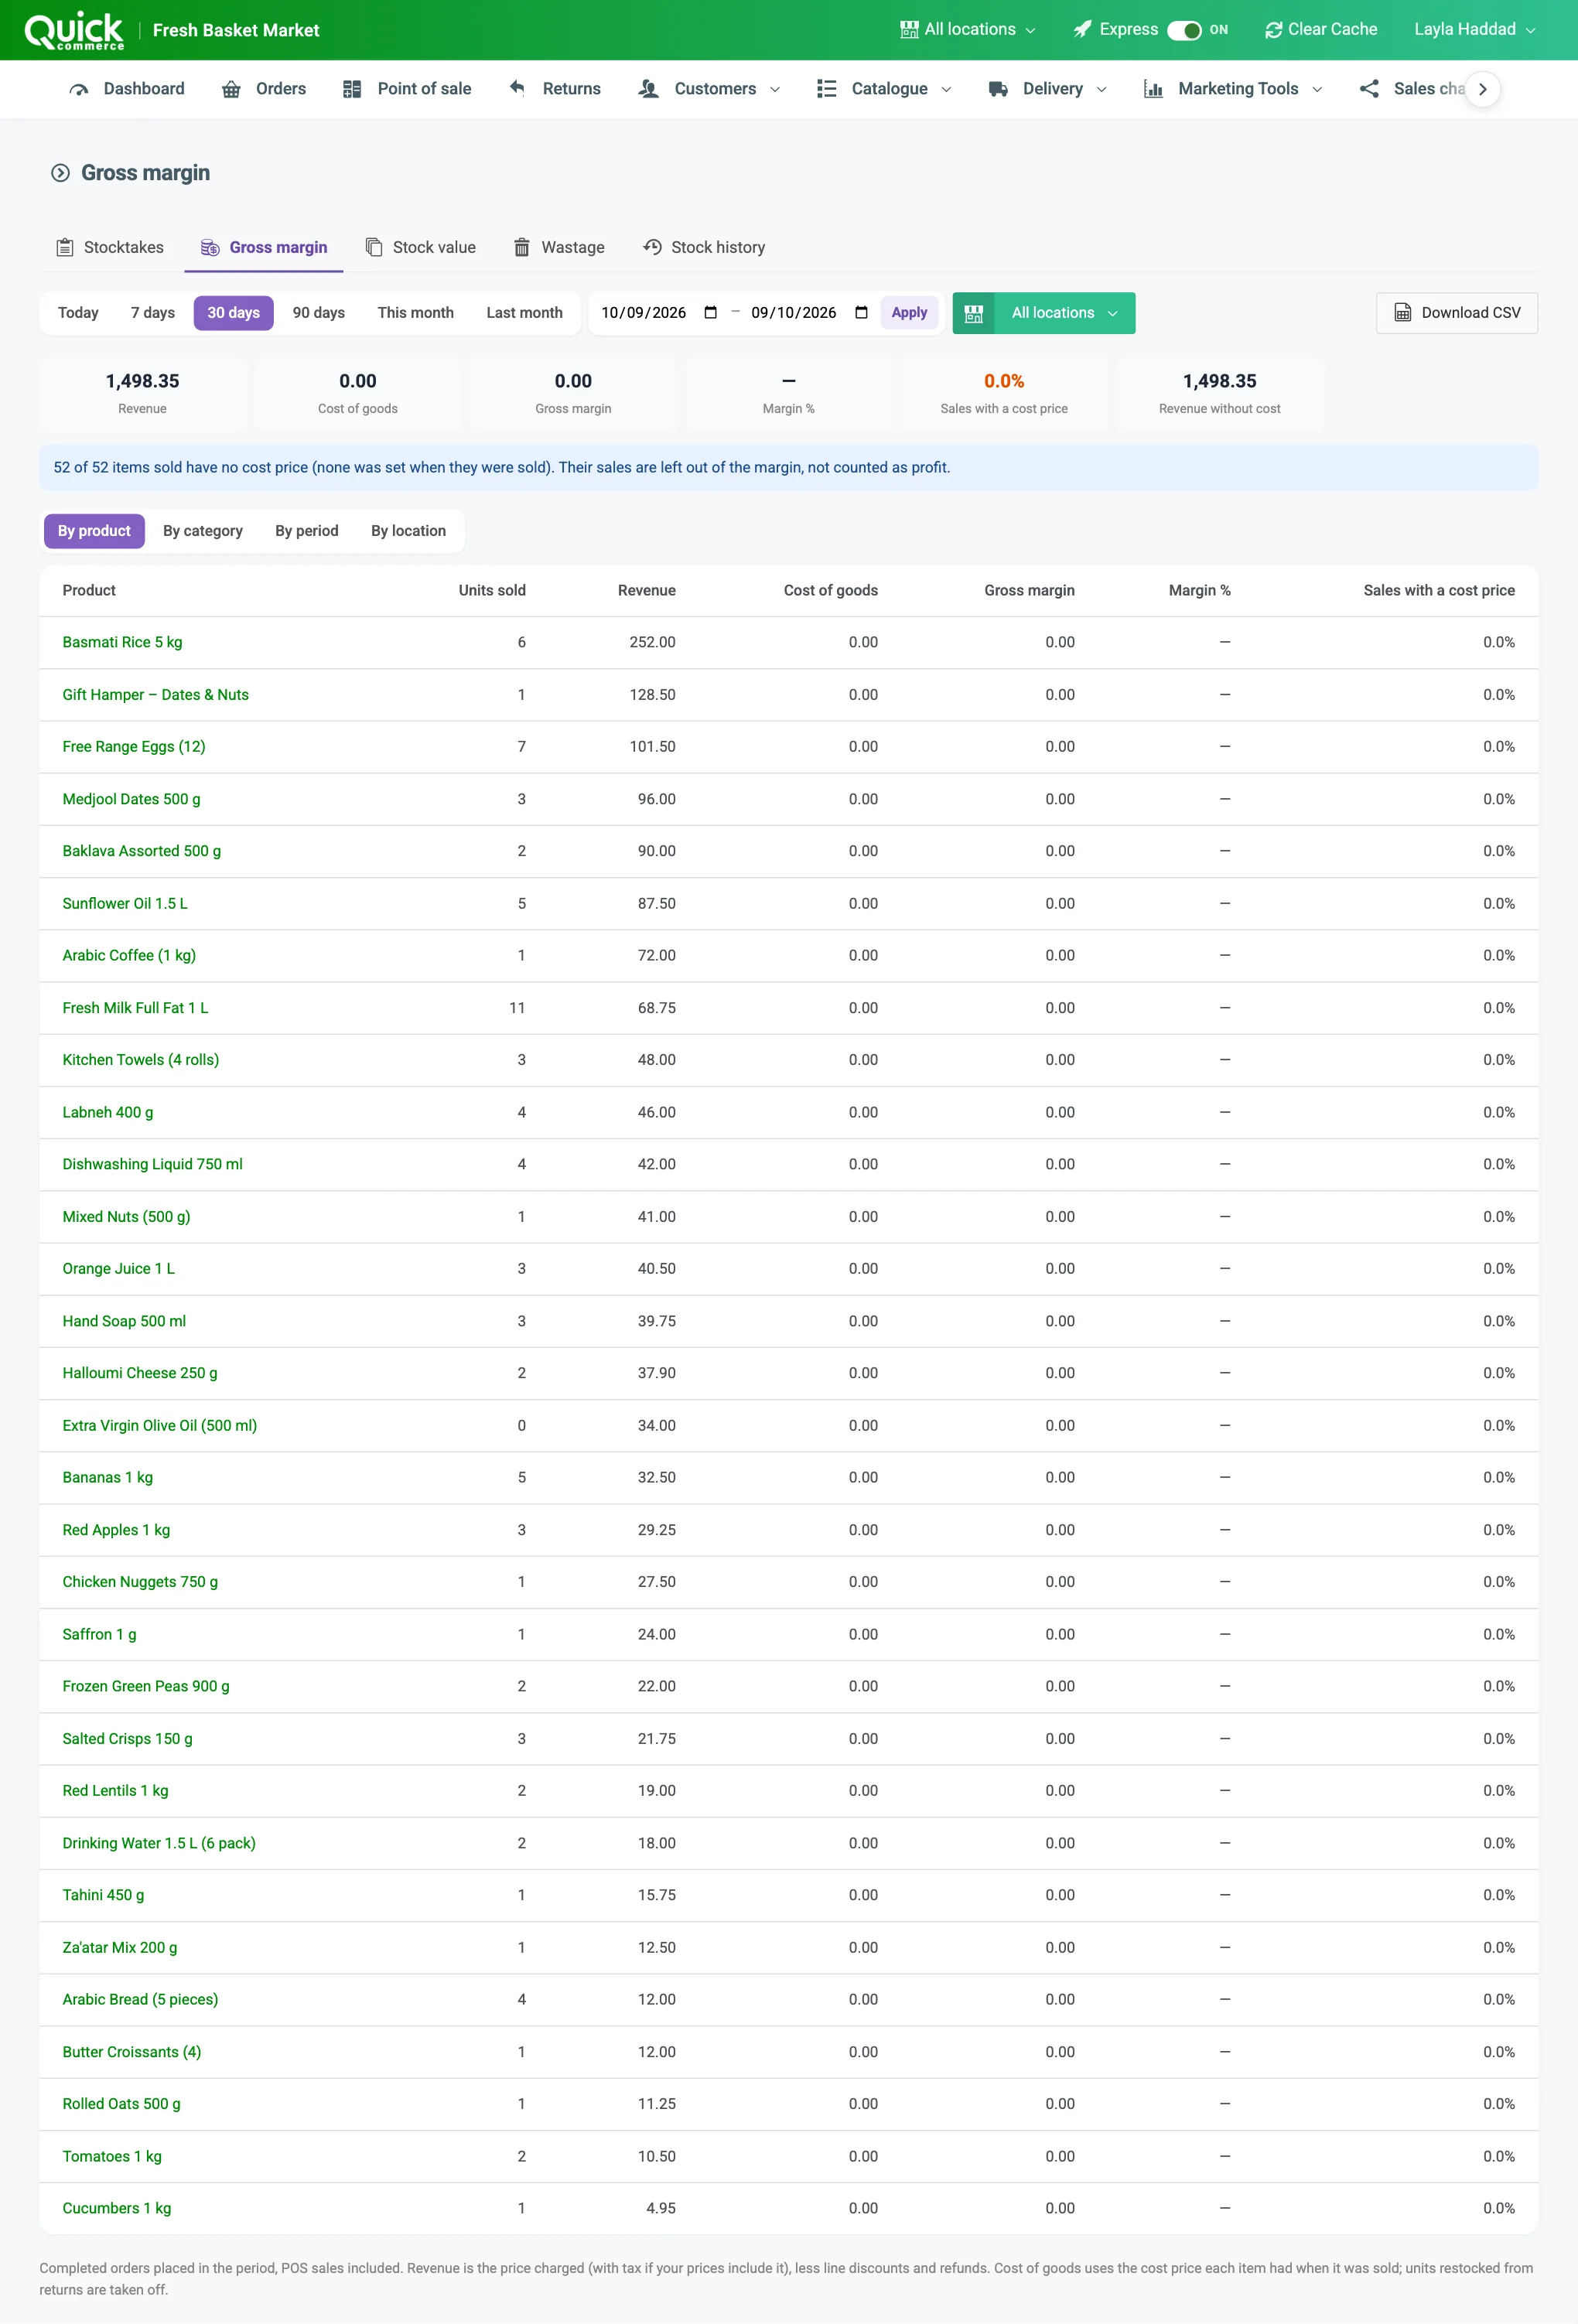Open the end date calendar picker icon
The width and height of the screenshot is (1578, 2324).
(861, 313)
